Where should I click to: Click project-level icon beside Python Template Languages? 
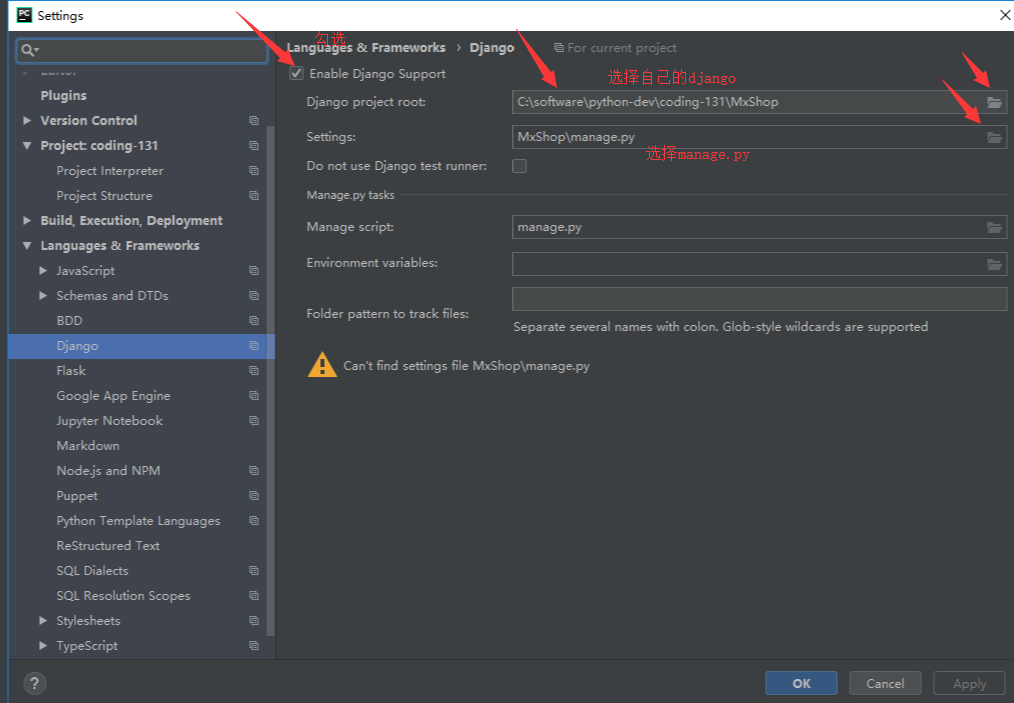pyautogui.click(x=254, y=521)
